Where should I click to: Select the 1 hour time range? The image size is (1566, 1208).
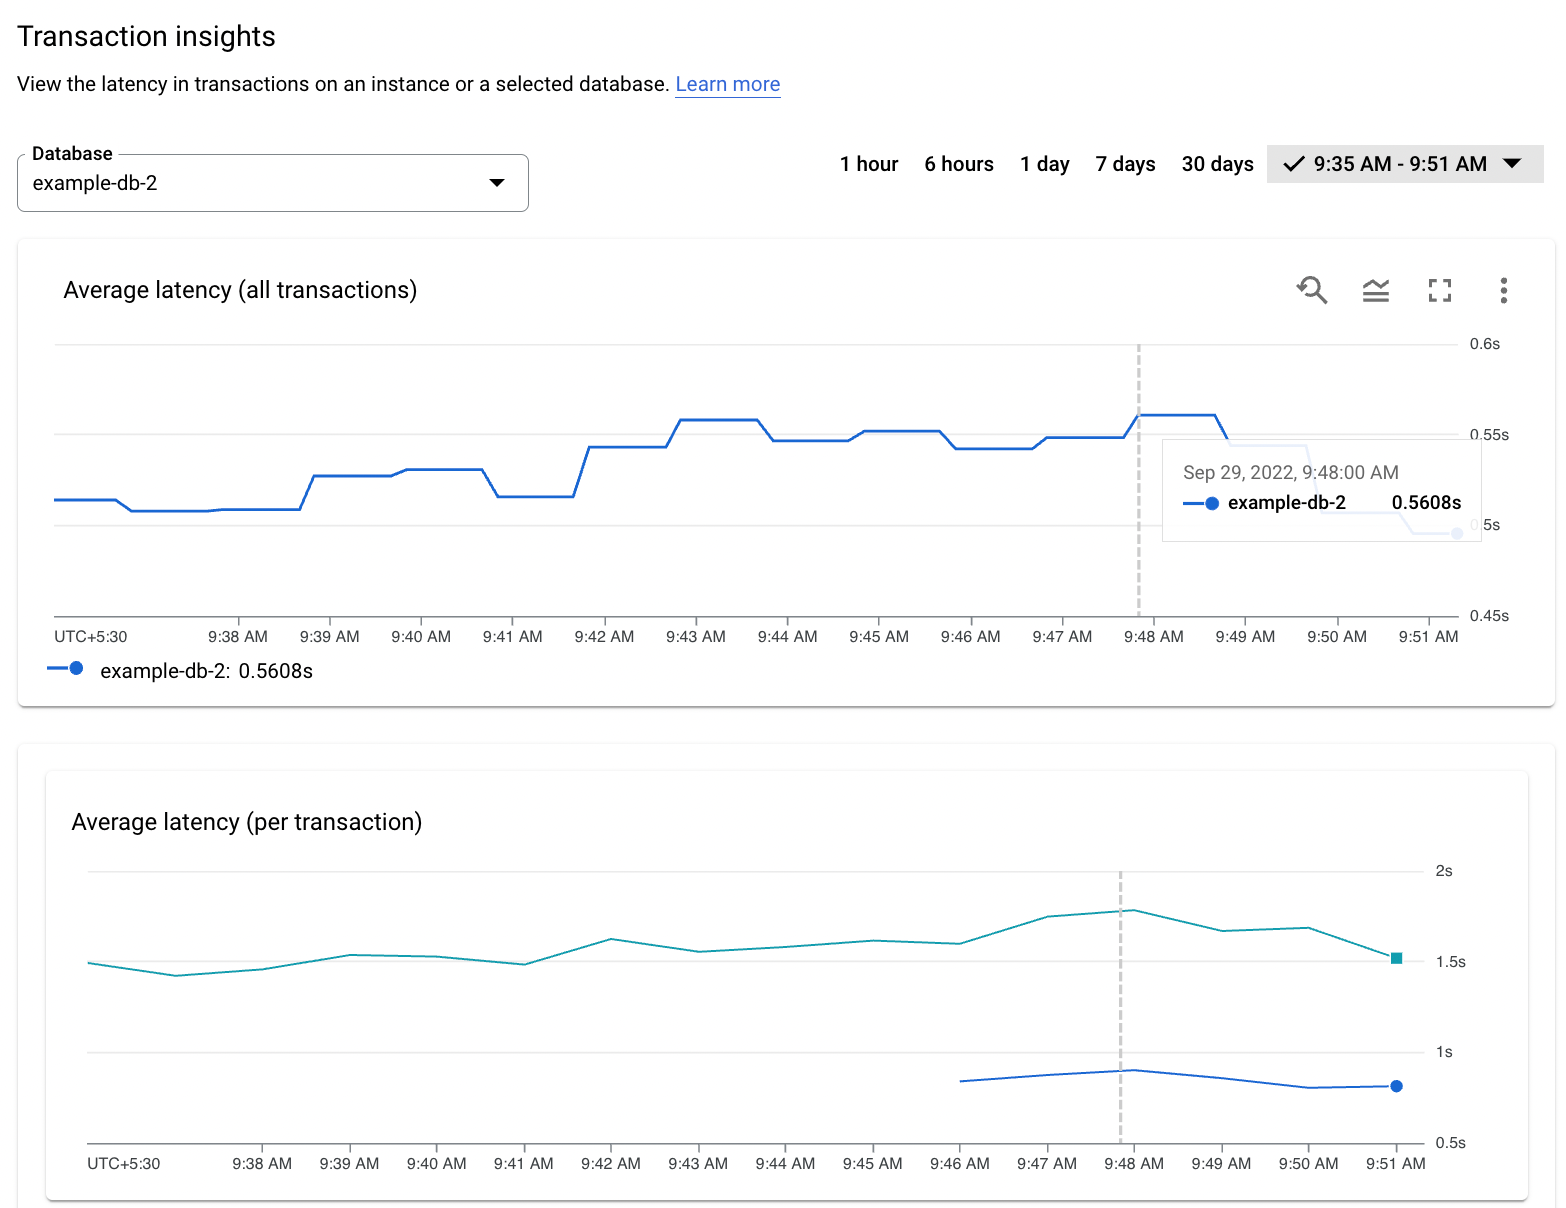[x=868, y=164]
